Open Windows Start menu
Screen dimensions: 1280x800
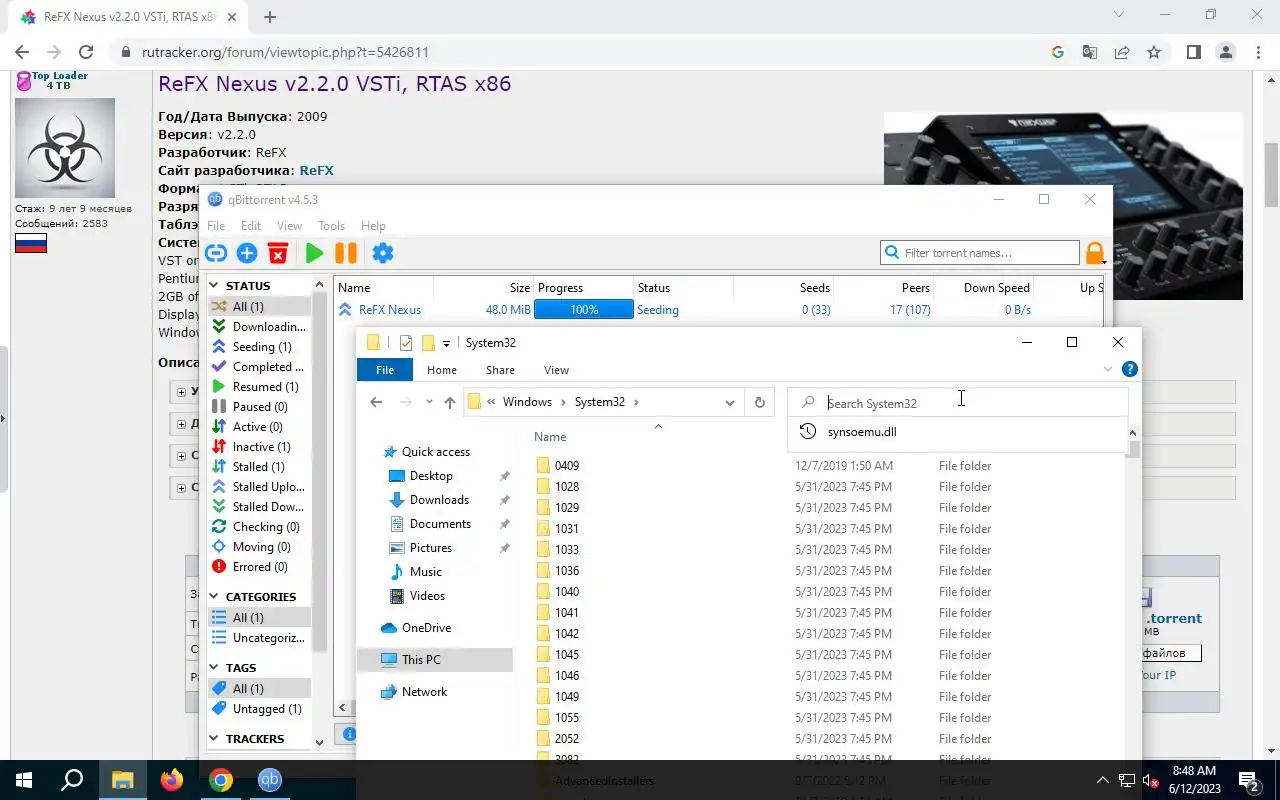[x=23, y=780]
